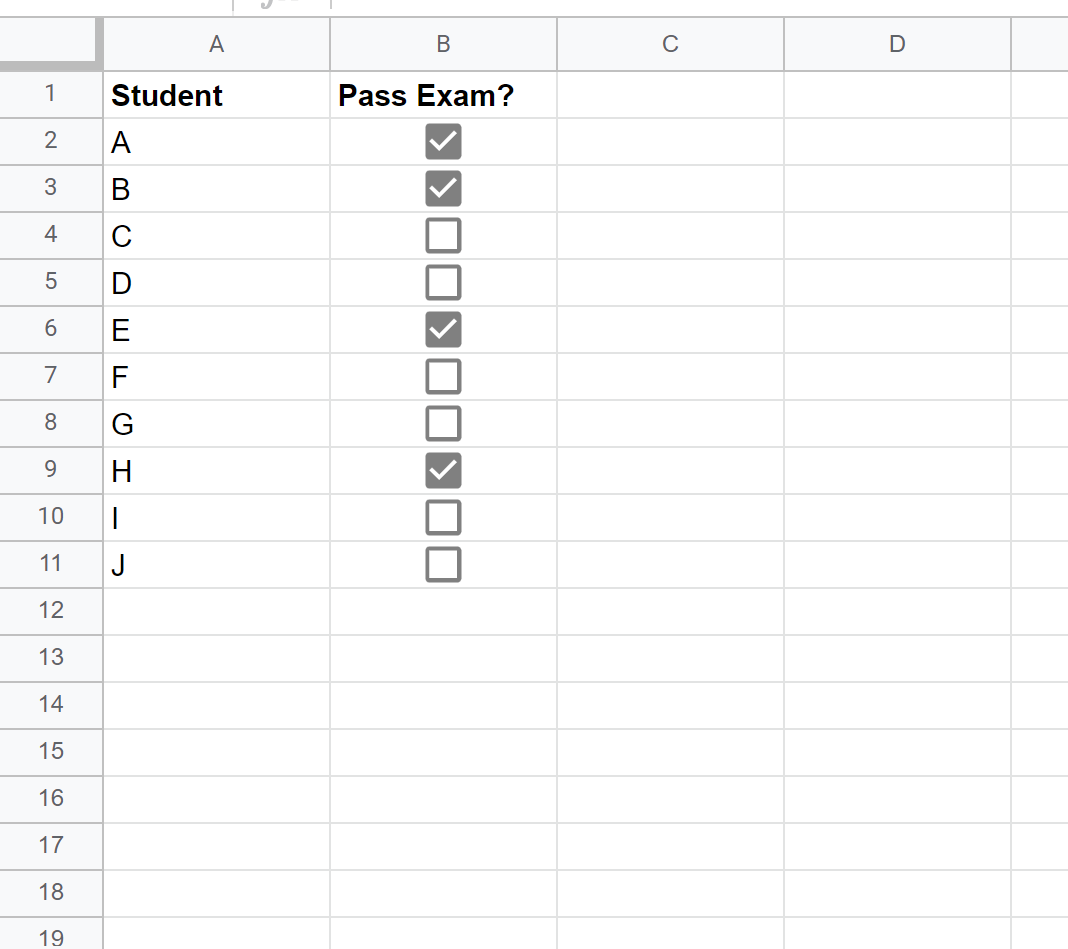Select the Pass Exam? header cell
Image resolution: width=1068 pixels, height=949 pixels.
point(443,95)
